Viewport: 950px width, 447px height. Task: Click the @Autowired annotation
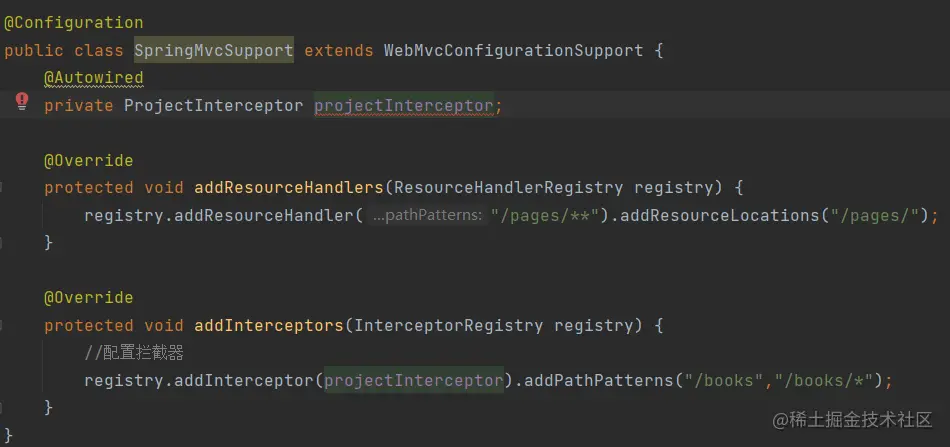[93, 77]
